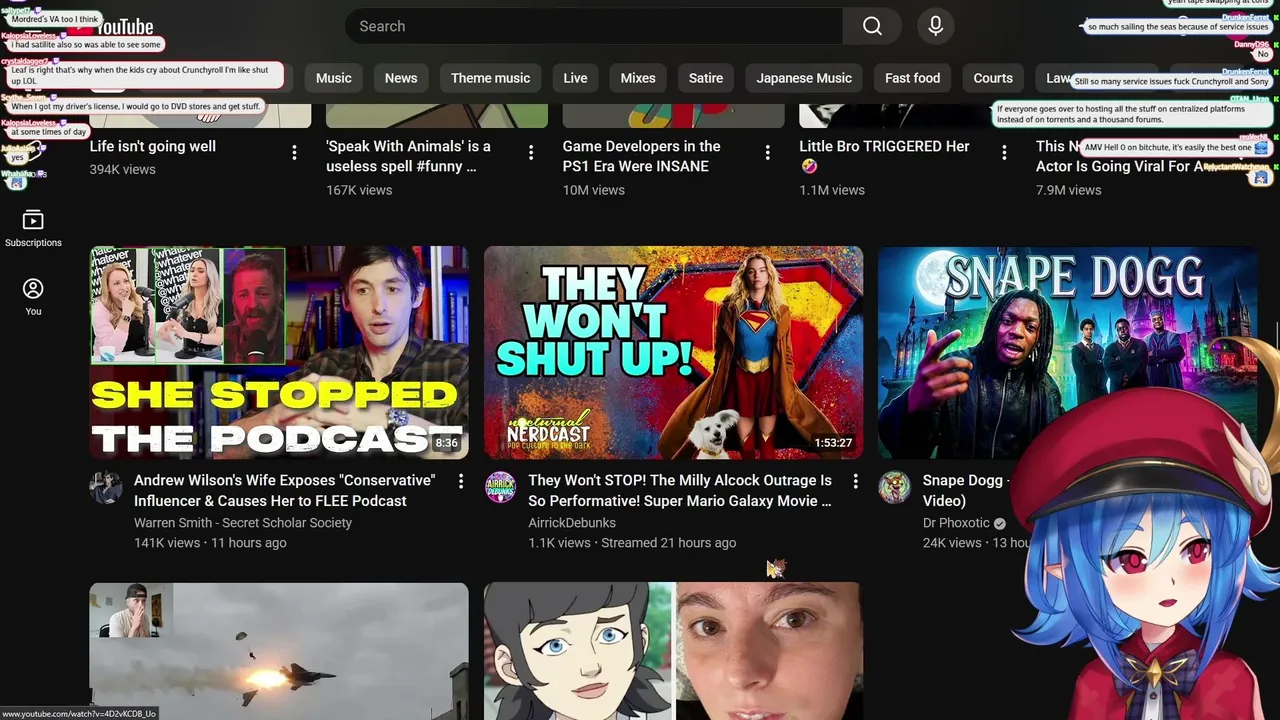1280x720 pixels.
Task: Open 'Speak With Animals' is a useless spell title
Action: (408, 156)
